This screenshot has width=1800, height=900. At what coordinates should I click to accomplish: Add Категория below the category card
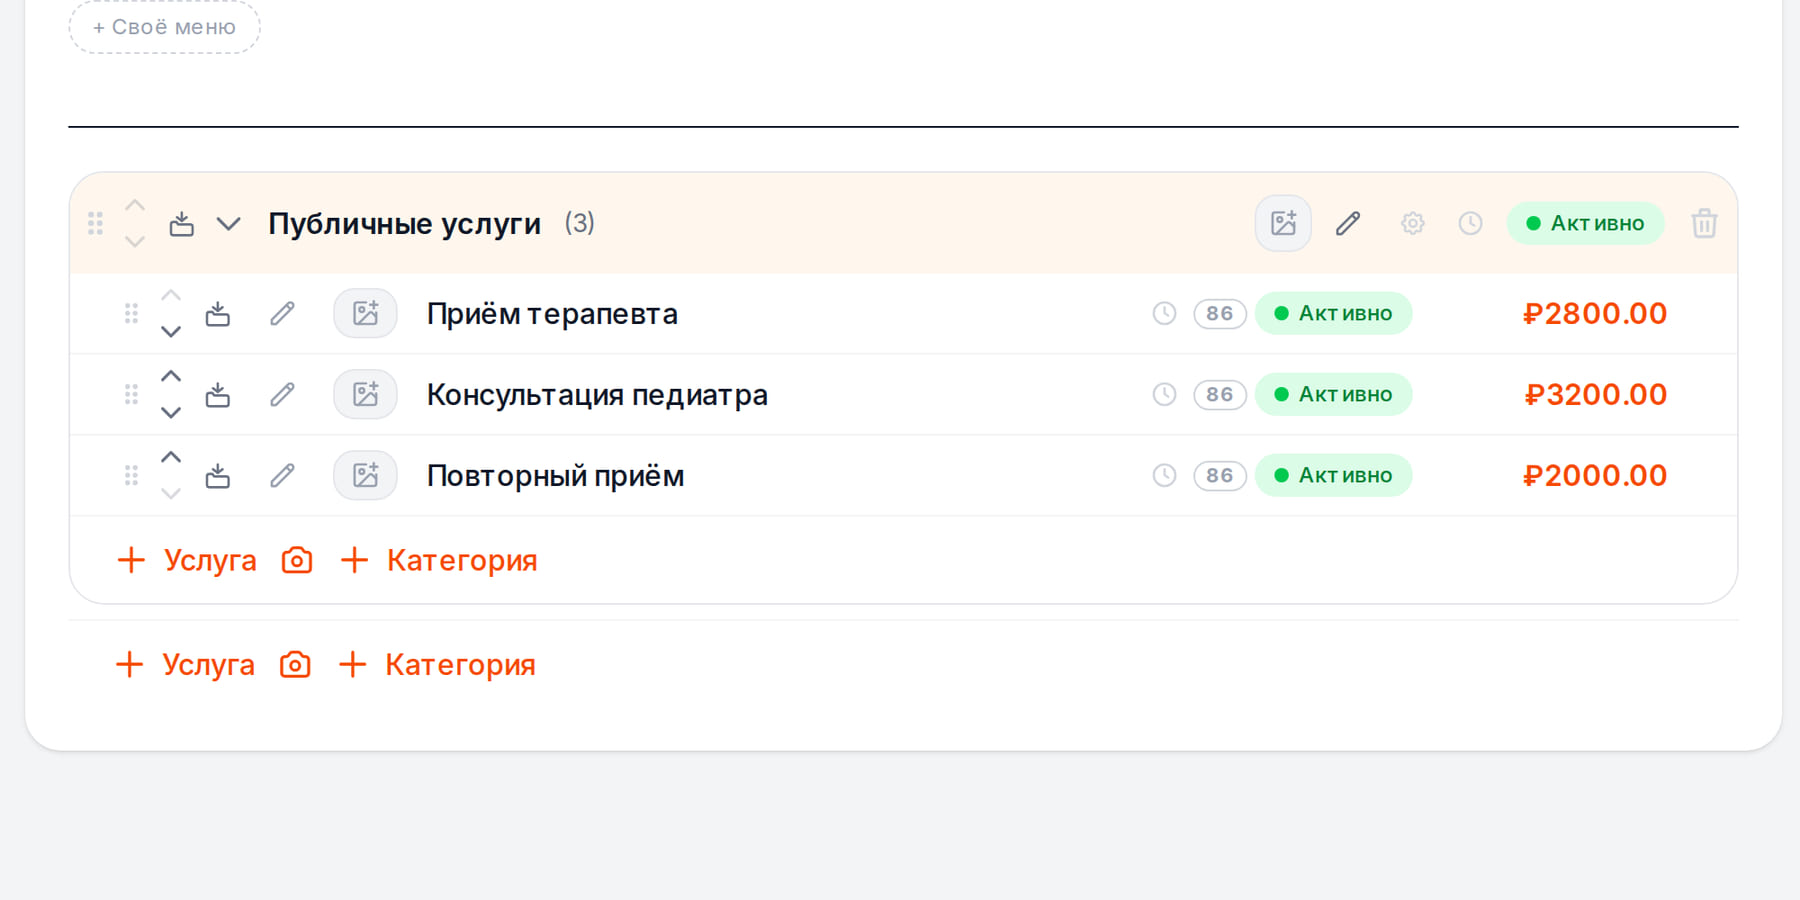pos(437,664)
